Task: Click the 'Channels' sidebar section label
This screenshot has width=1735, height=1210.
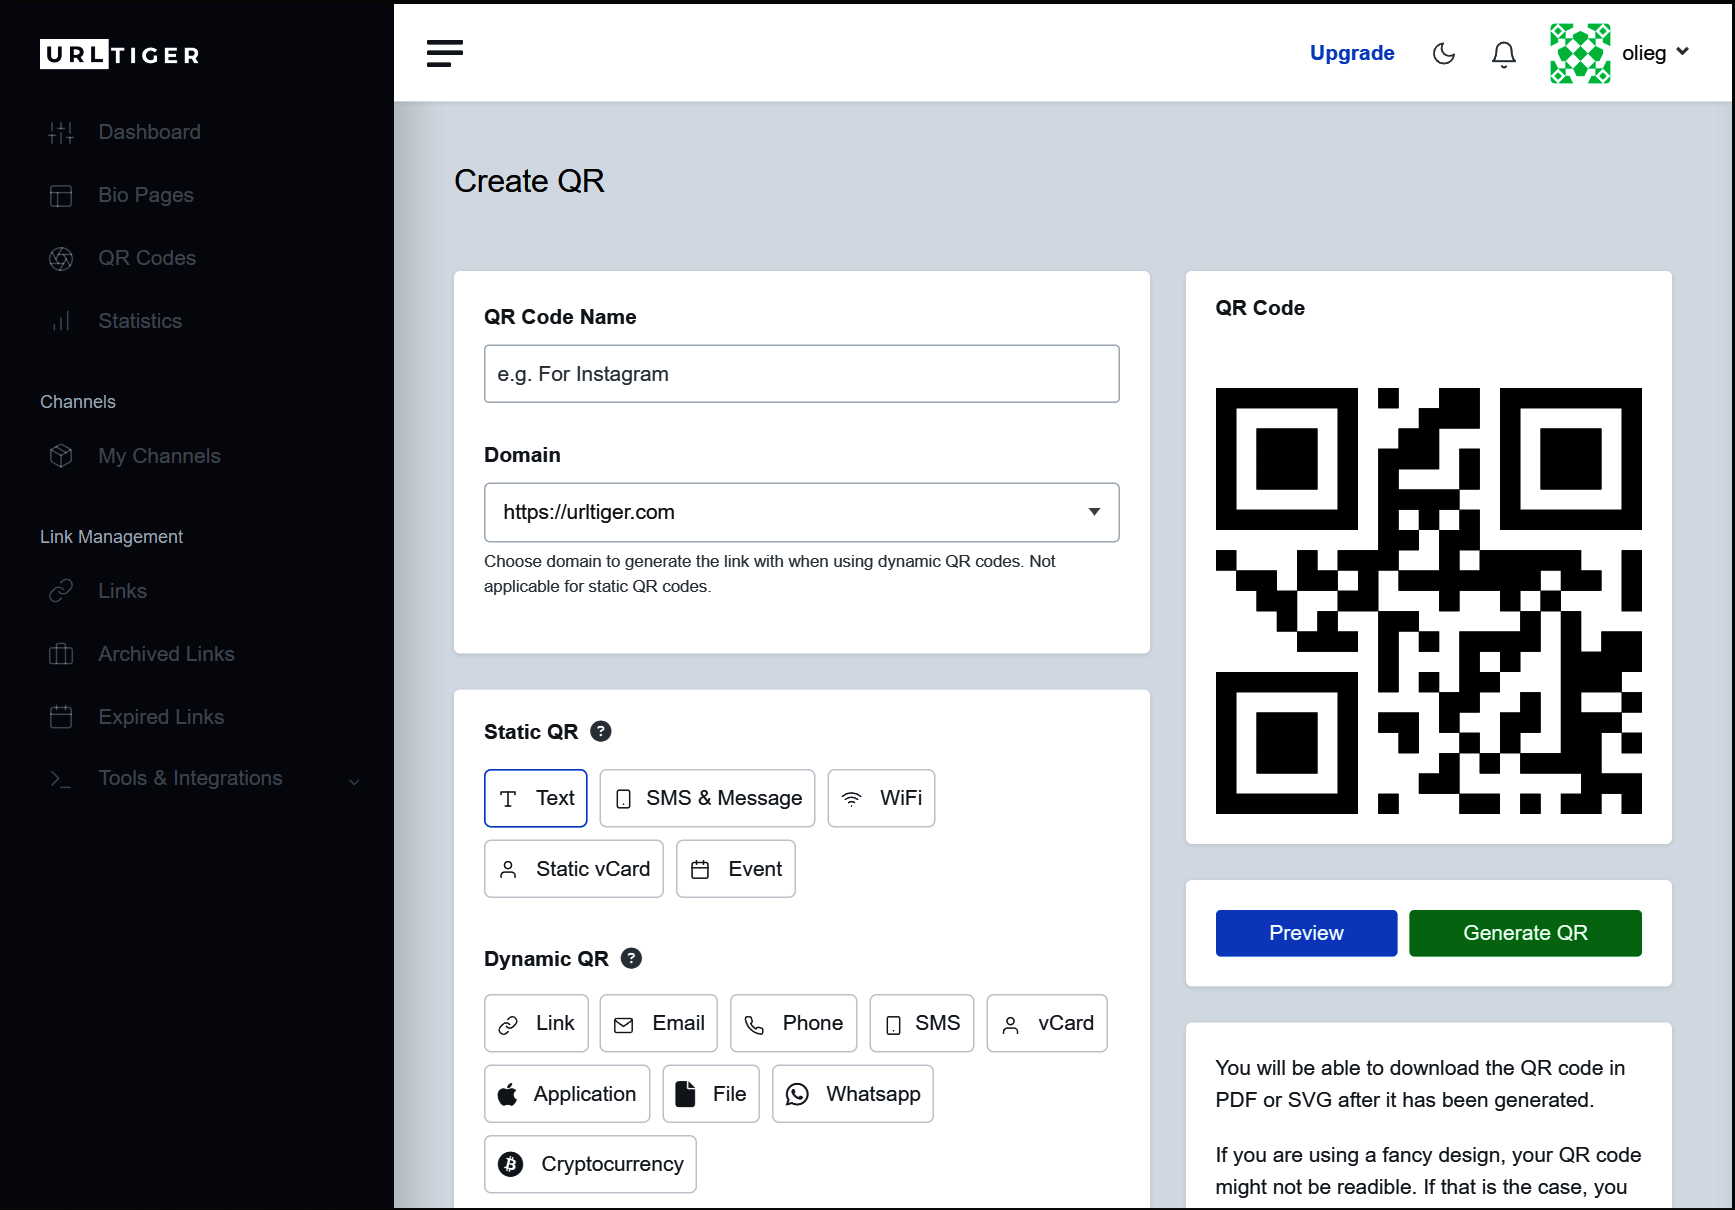Action: (x=78, y=402)
